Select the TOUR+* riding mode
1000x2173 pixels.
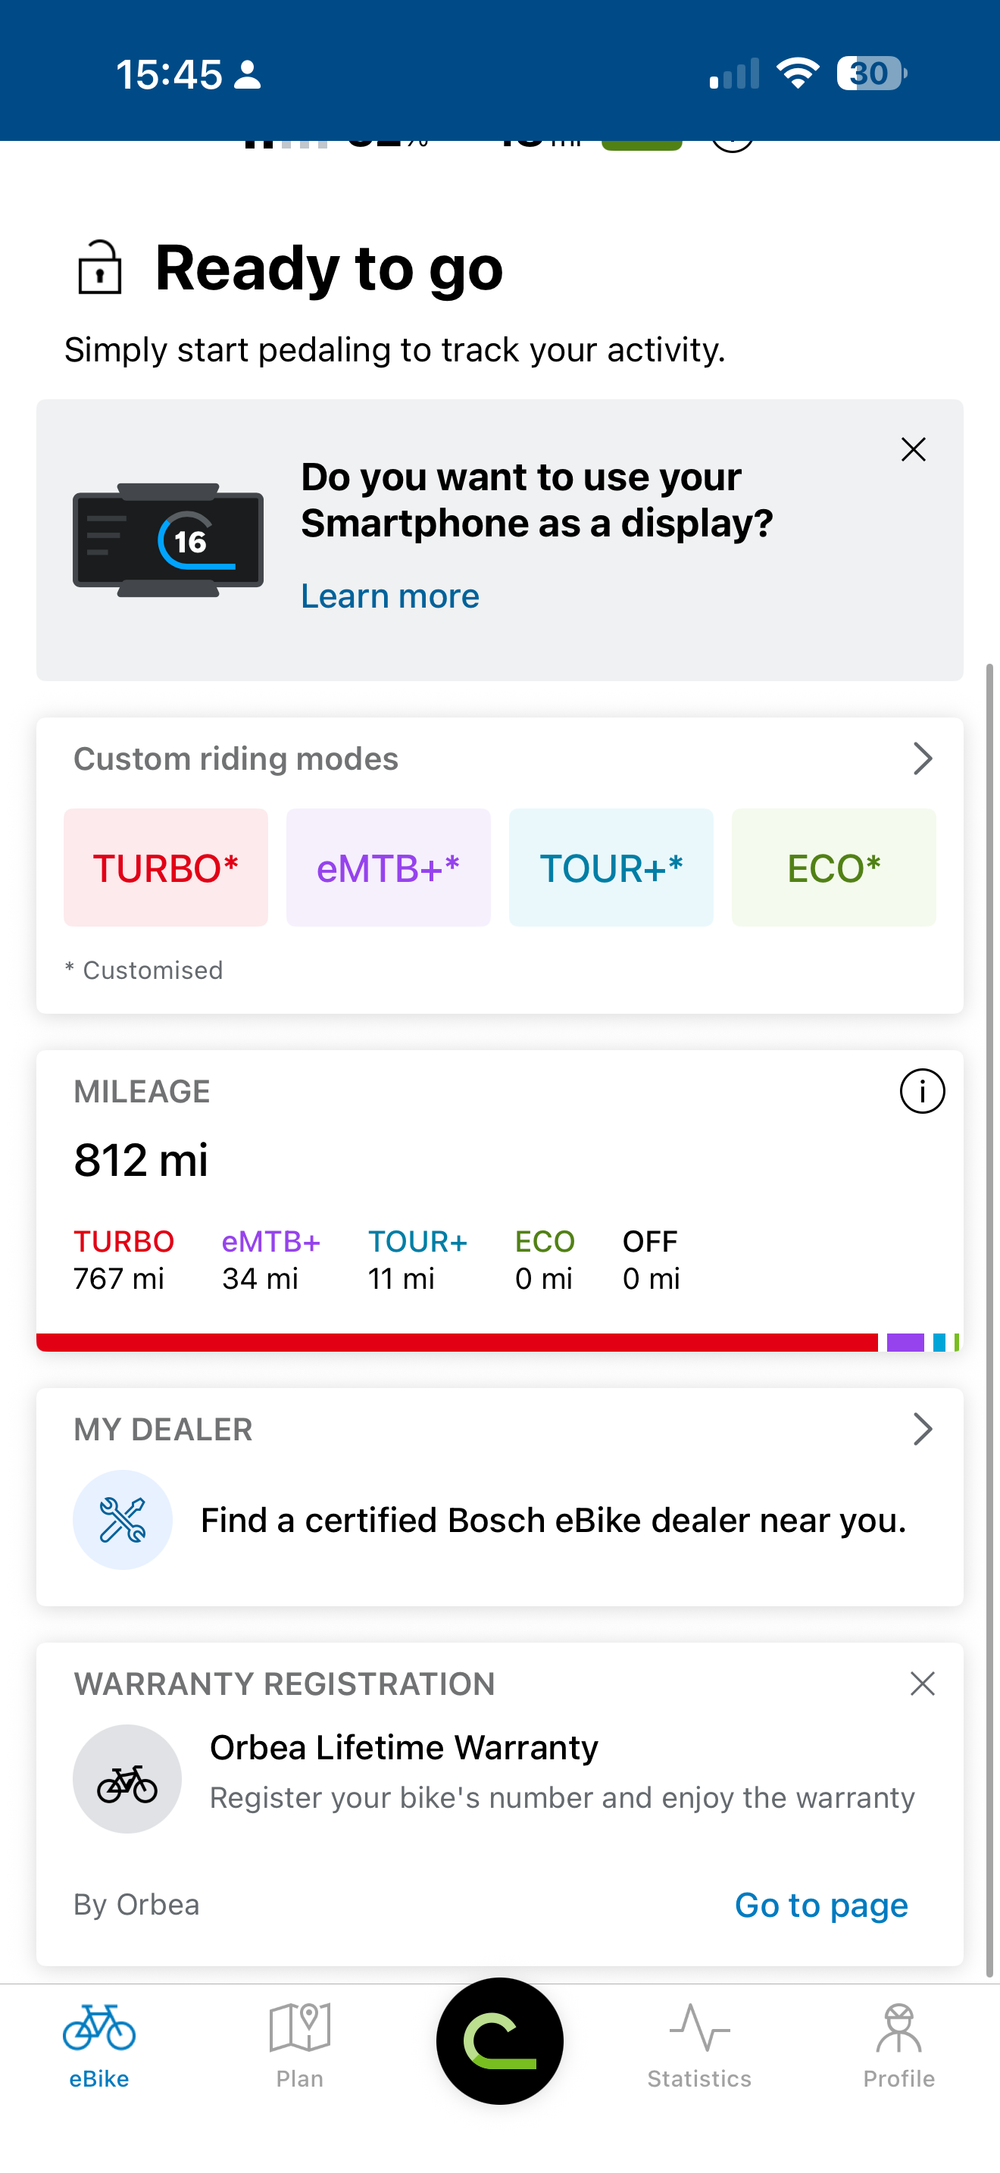(x=611, y=868)
